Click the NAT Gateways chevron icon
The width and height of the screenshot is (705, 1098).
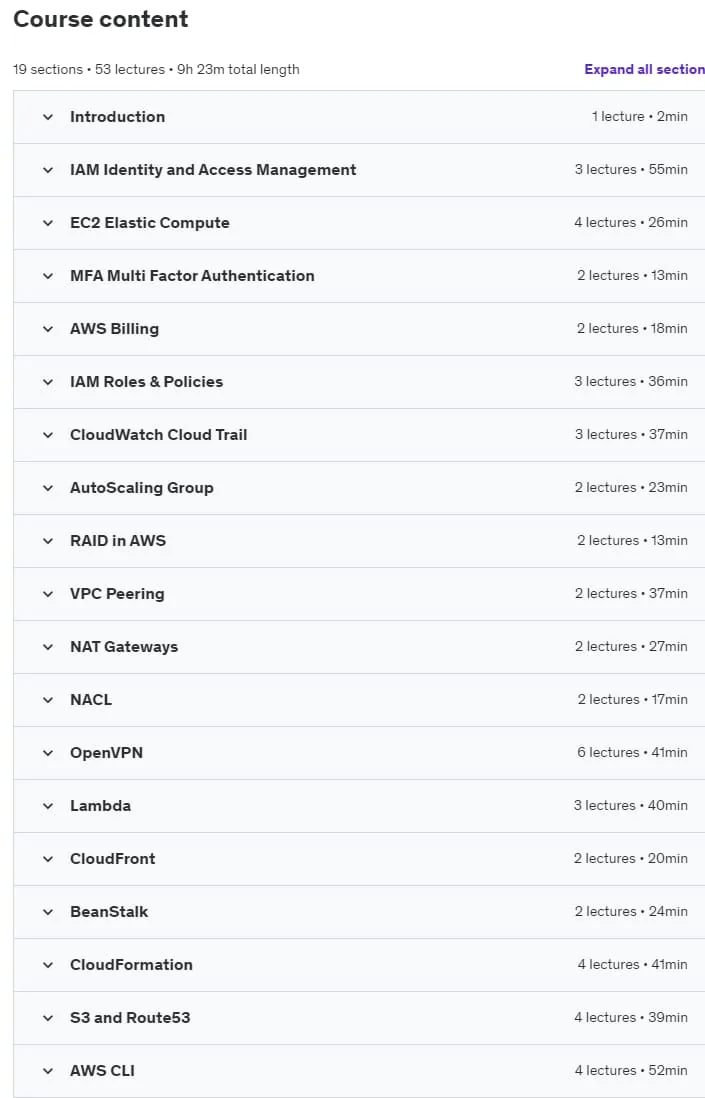click(48, 647)
